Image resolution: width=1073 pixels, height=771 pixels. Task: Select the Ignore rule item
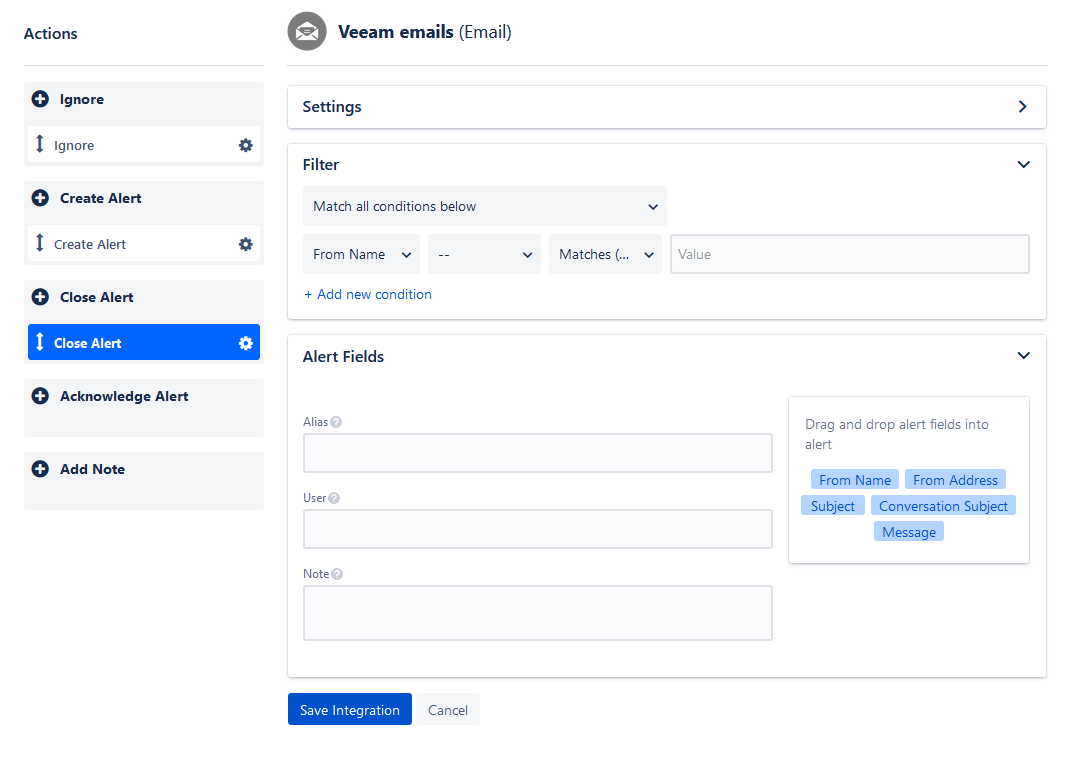coord(144,145)
